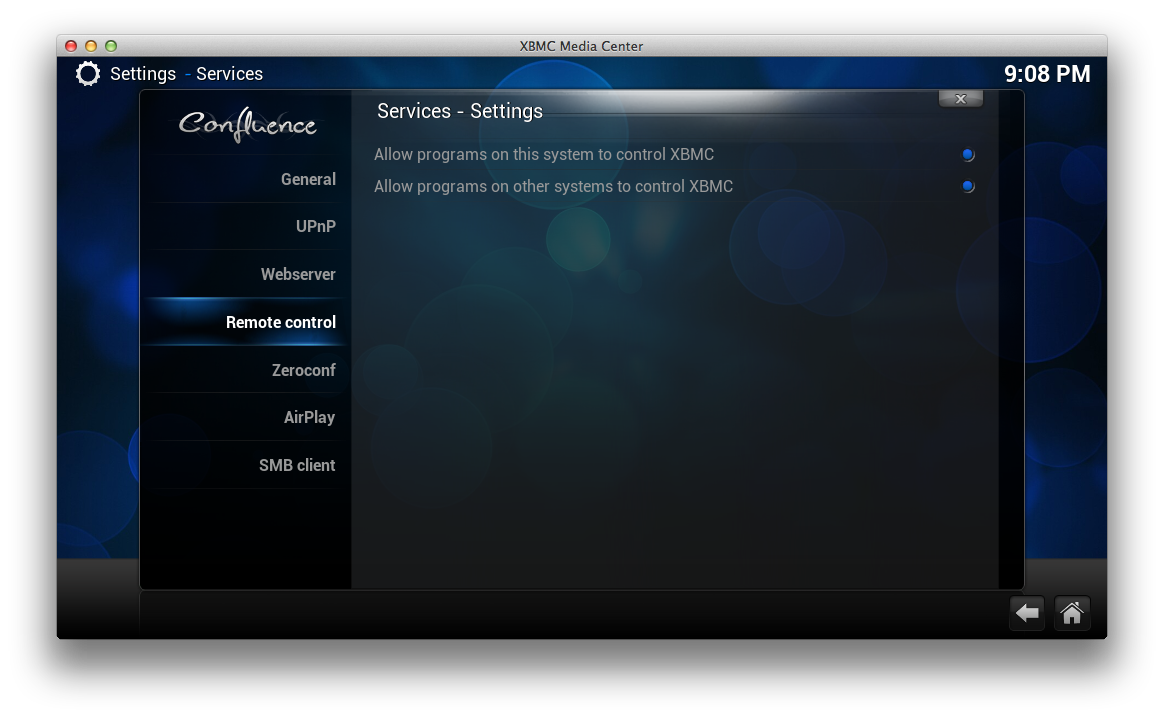1164x718 pixels.
Task: Click the XBMC Media Center title bar text
Action: click(581, 46)
